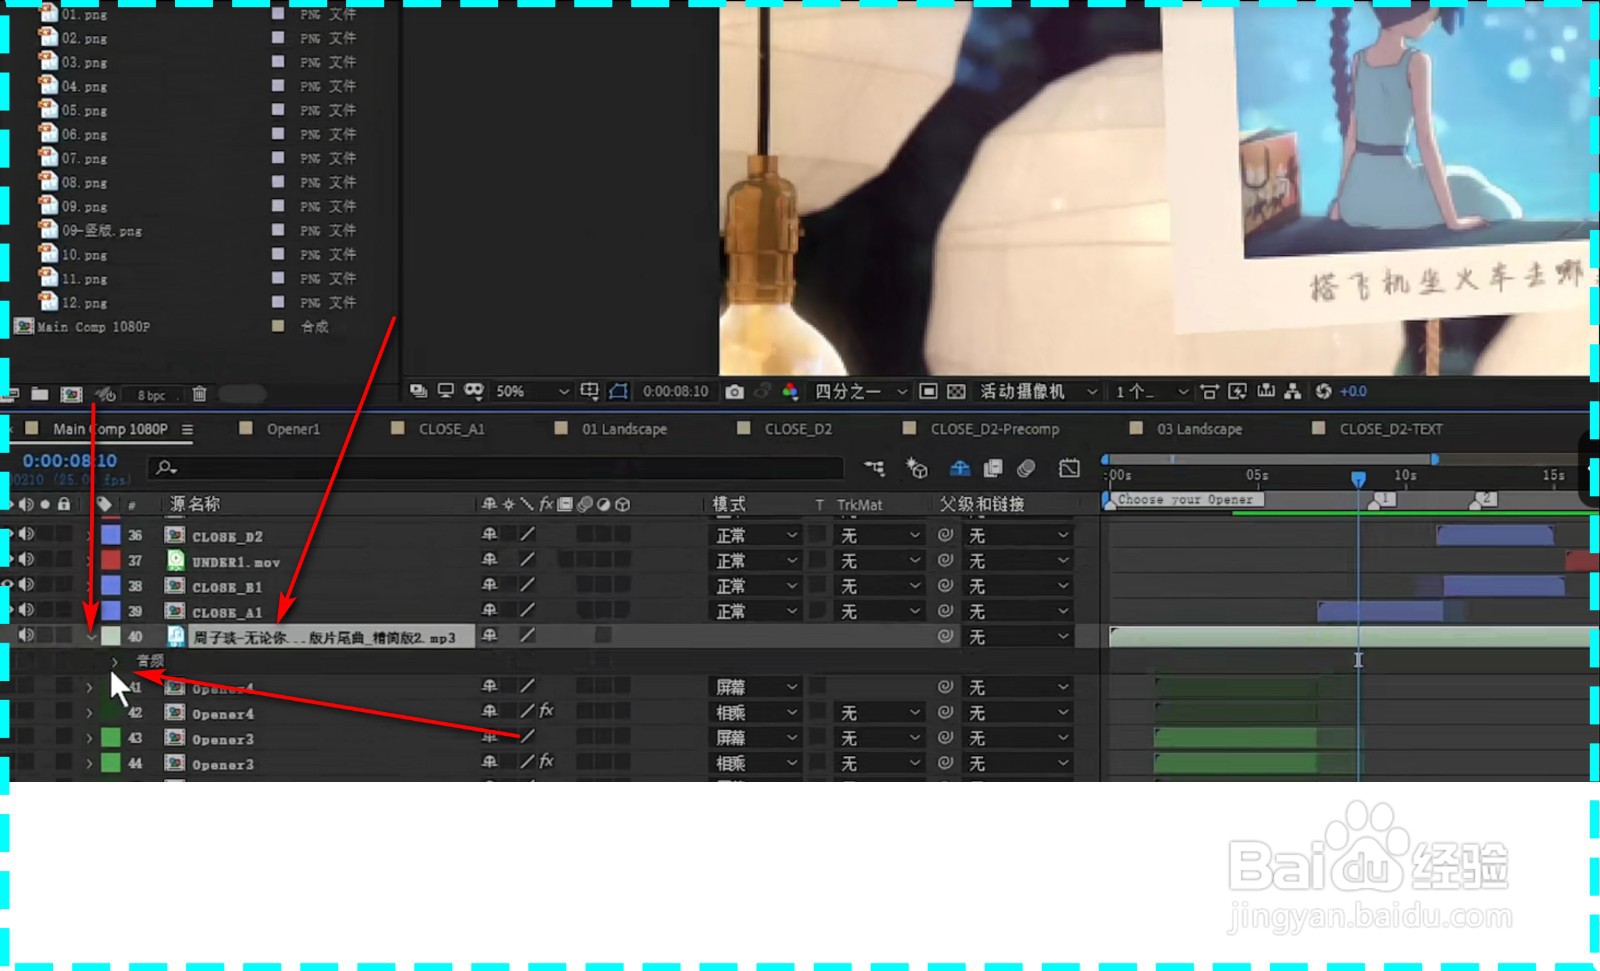Open the 50% magnification dropdown
The width and height of the screenshot is (1600, 971).
point(532,391)
